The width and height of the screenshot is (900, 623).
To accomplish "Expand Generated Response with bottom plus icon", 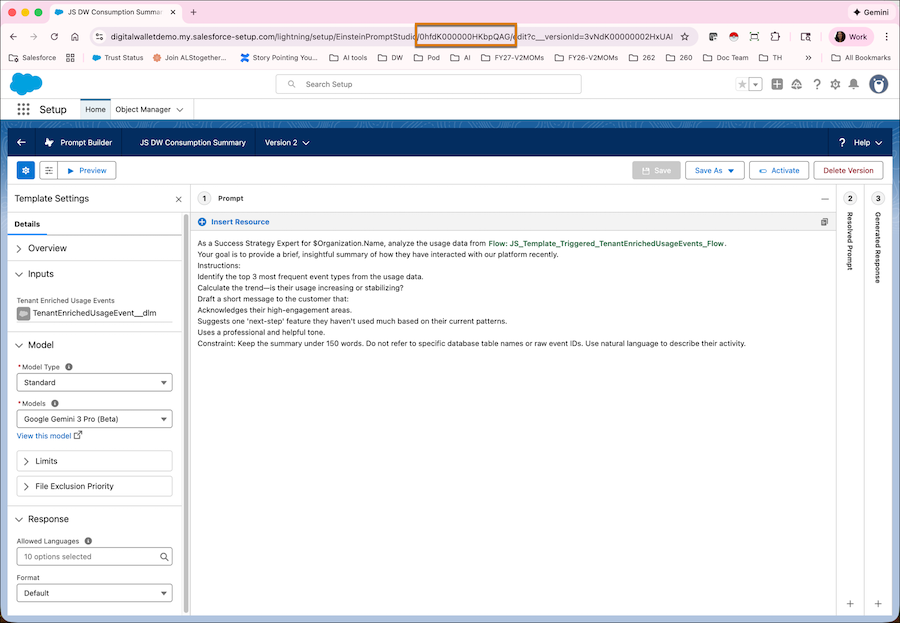I will (878, 603).
